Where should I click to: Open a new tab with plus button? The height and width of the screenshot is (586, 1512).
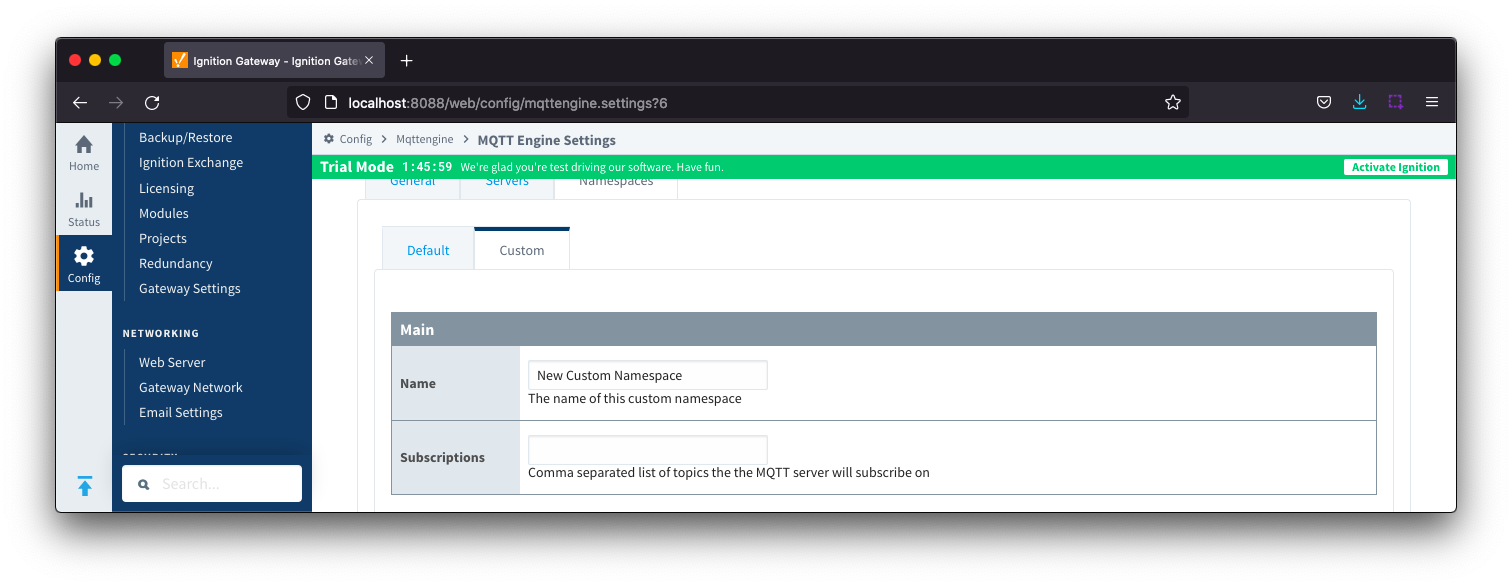406,61
